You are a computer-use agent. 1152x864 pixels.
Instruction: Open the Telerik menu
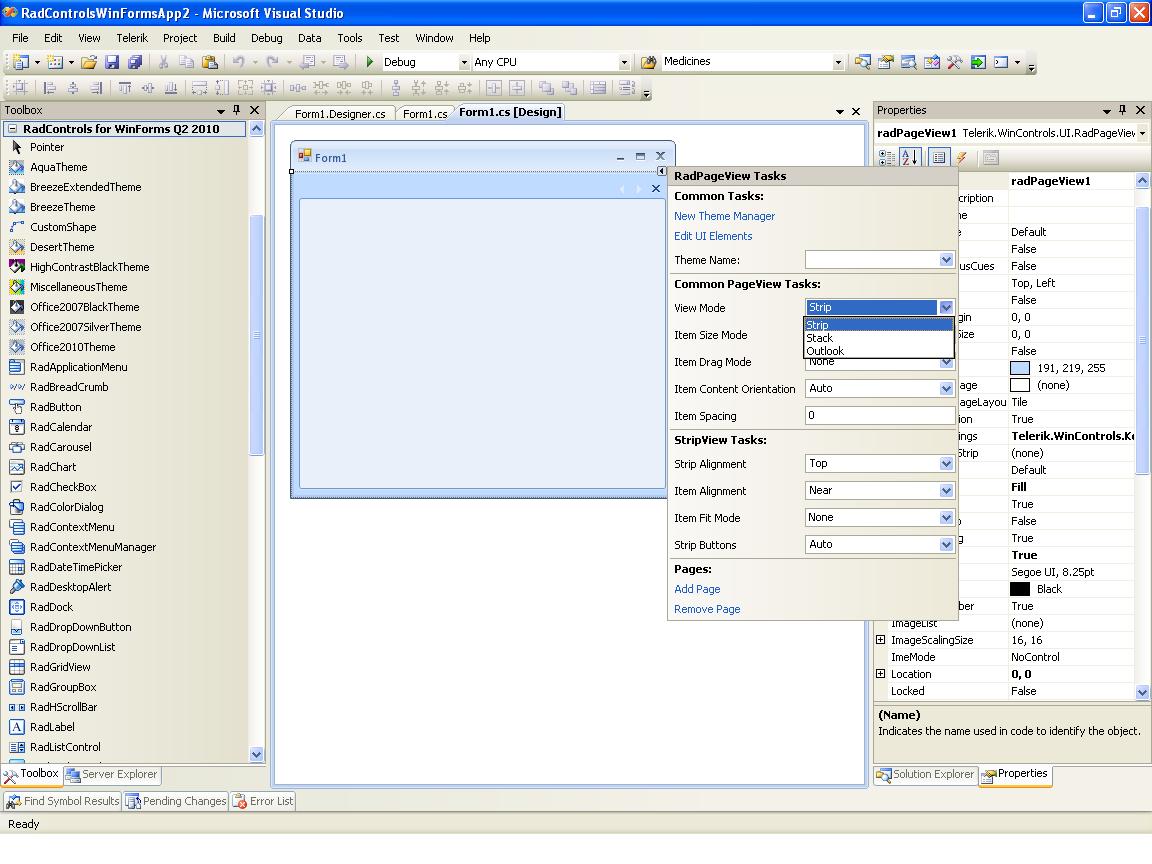[x=132, y=38]
